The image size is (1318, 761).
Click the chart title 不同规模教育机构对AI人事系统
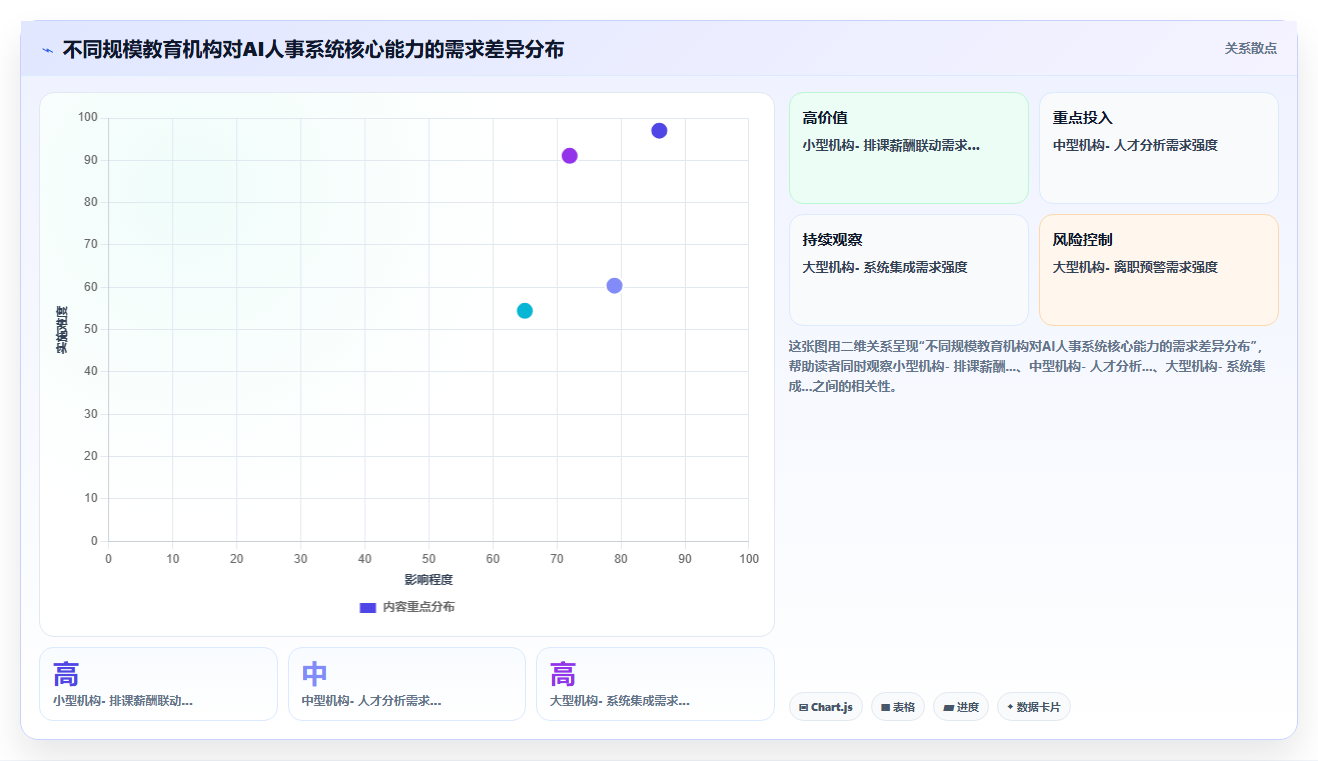coord(313,49)
